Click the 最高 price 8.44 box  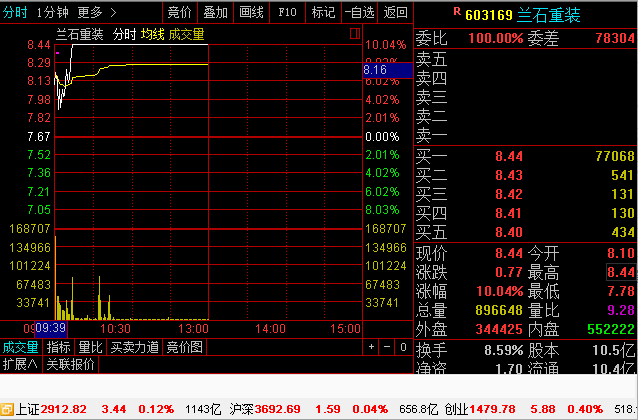[x=621, y=272]
